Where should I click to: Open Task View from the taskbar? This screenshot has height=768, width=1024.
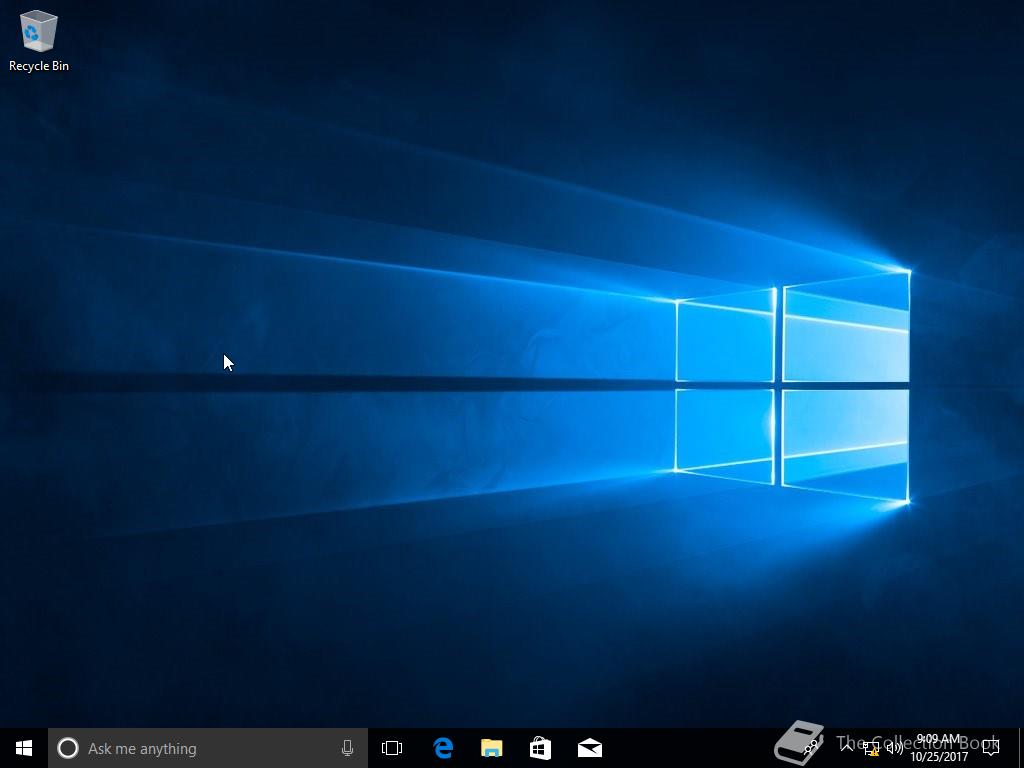coord(392,748)
